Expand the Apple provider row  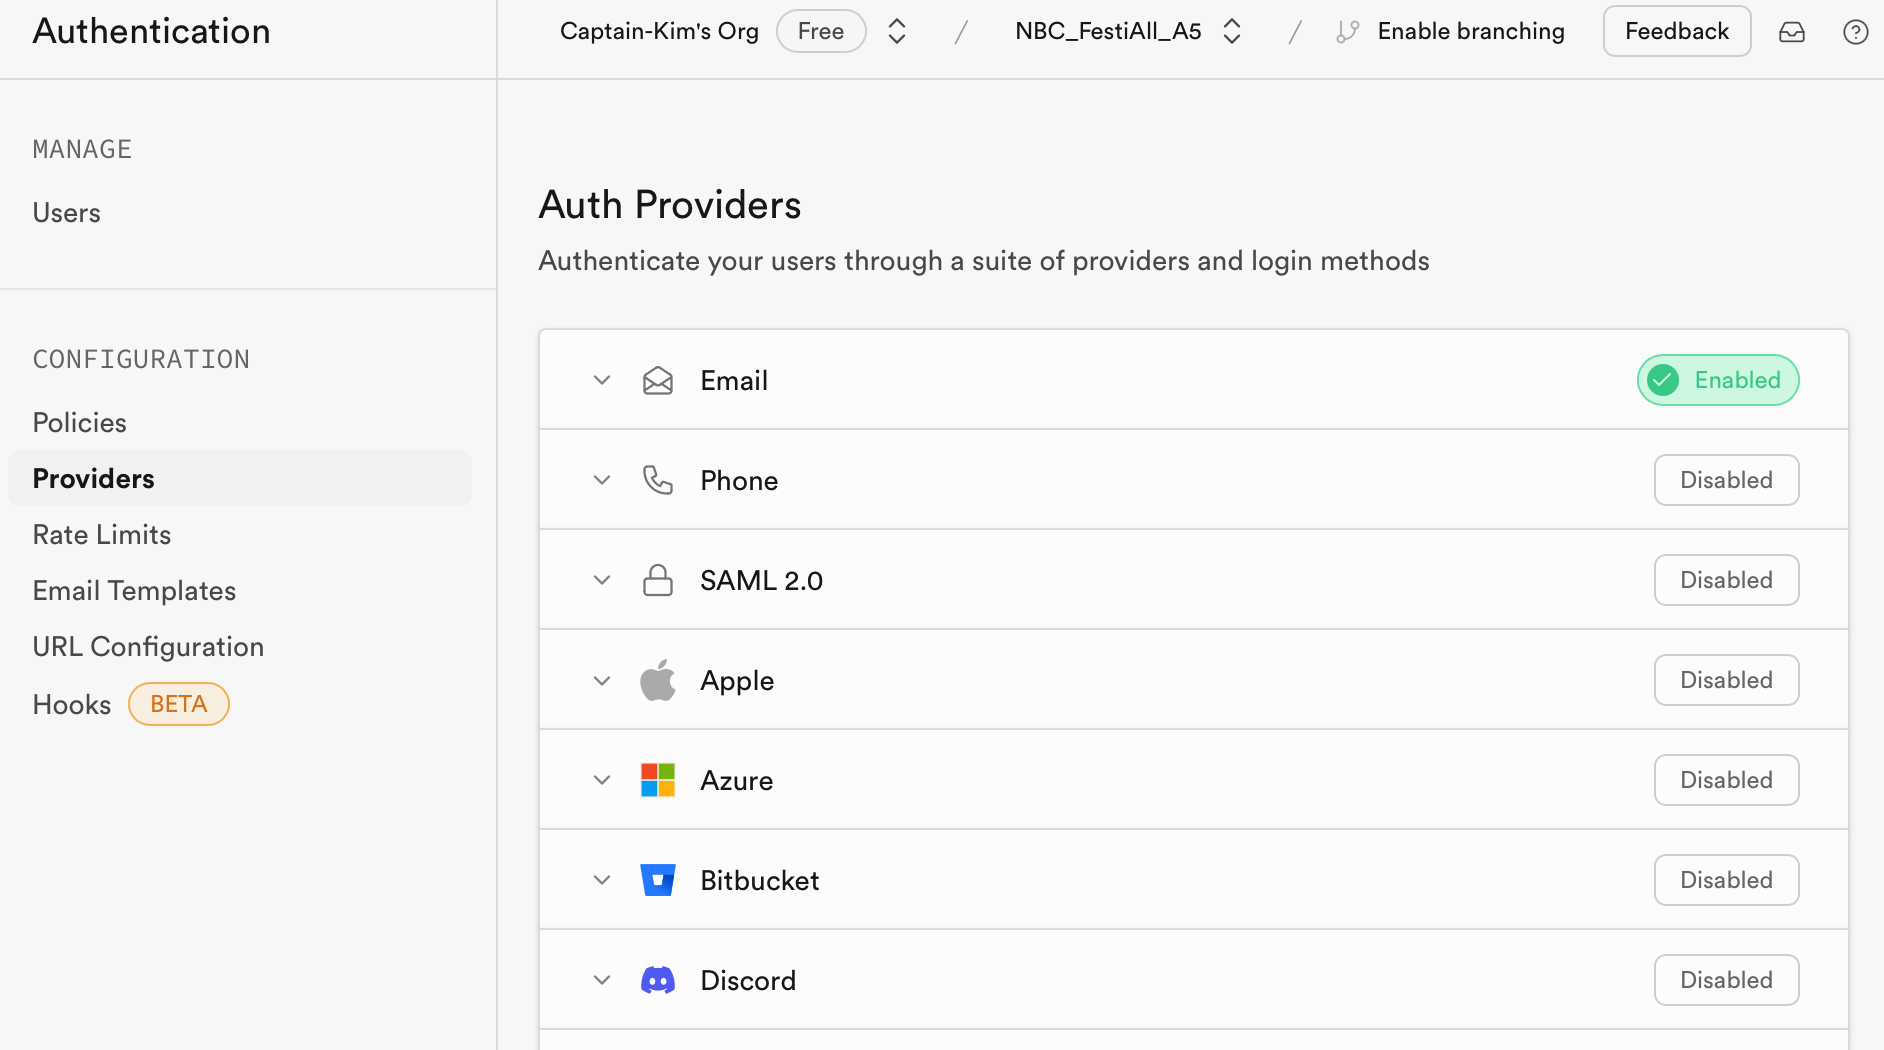602,680
